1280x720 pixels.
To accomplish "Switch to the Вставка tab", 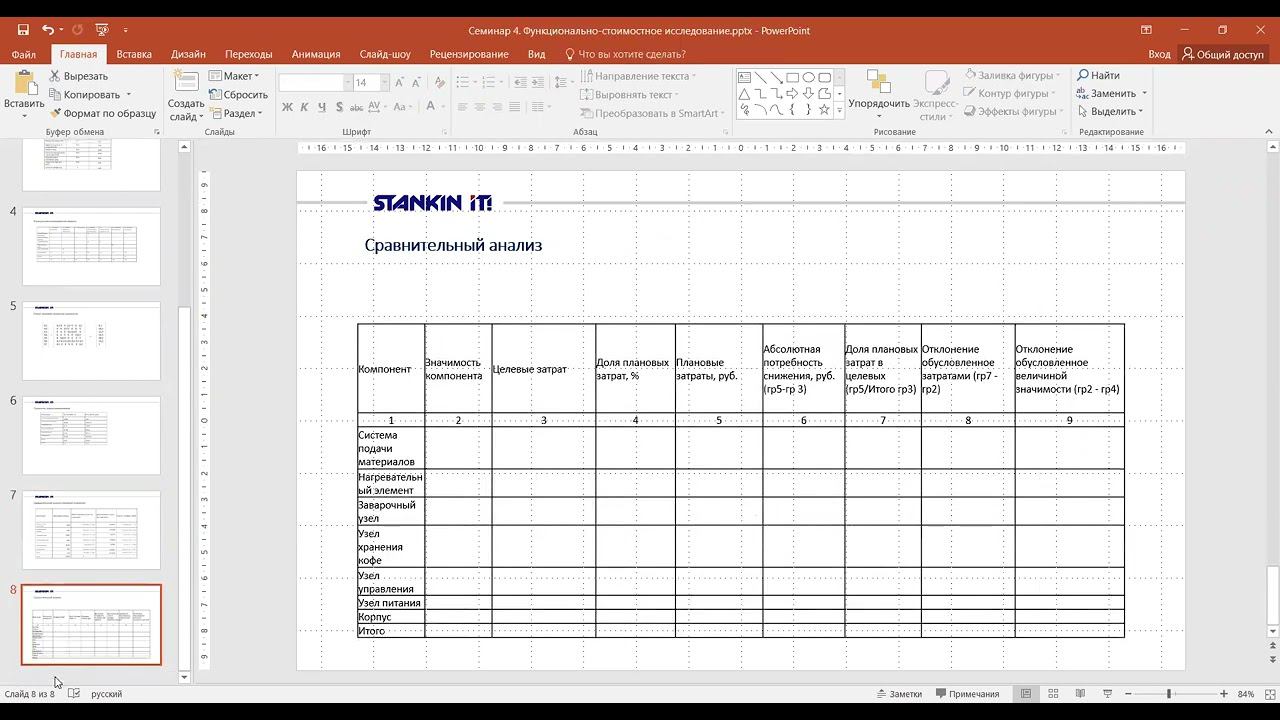I will [x=134, y=54].
